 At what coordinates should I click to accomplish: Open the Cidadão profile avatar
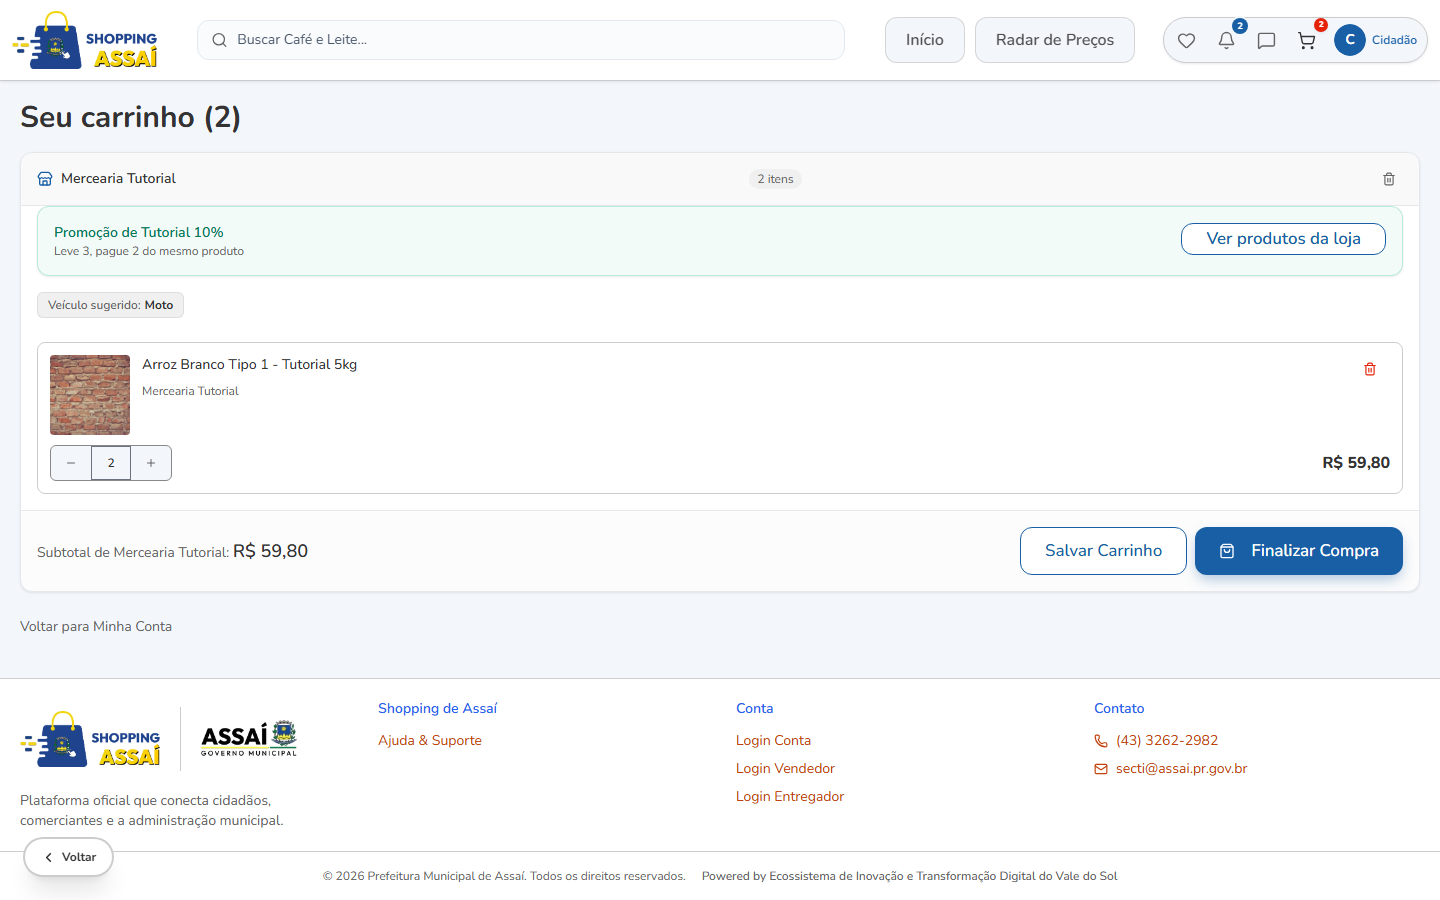(x=1350, y=40)
